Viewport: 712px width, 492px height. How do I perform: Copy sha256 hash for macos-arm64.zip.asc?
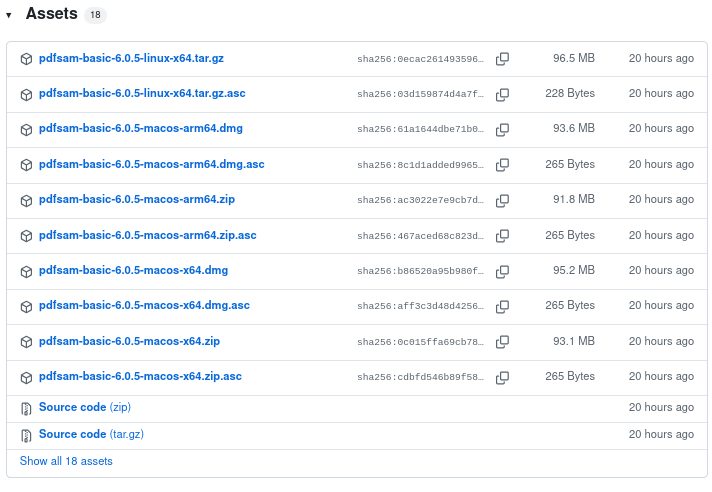point(502,236)
